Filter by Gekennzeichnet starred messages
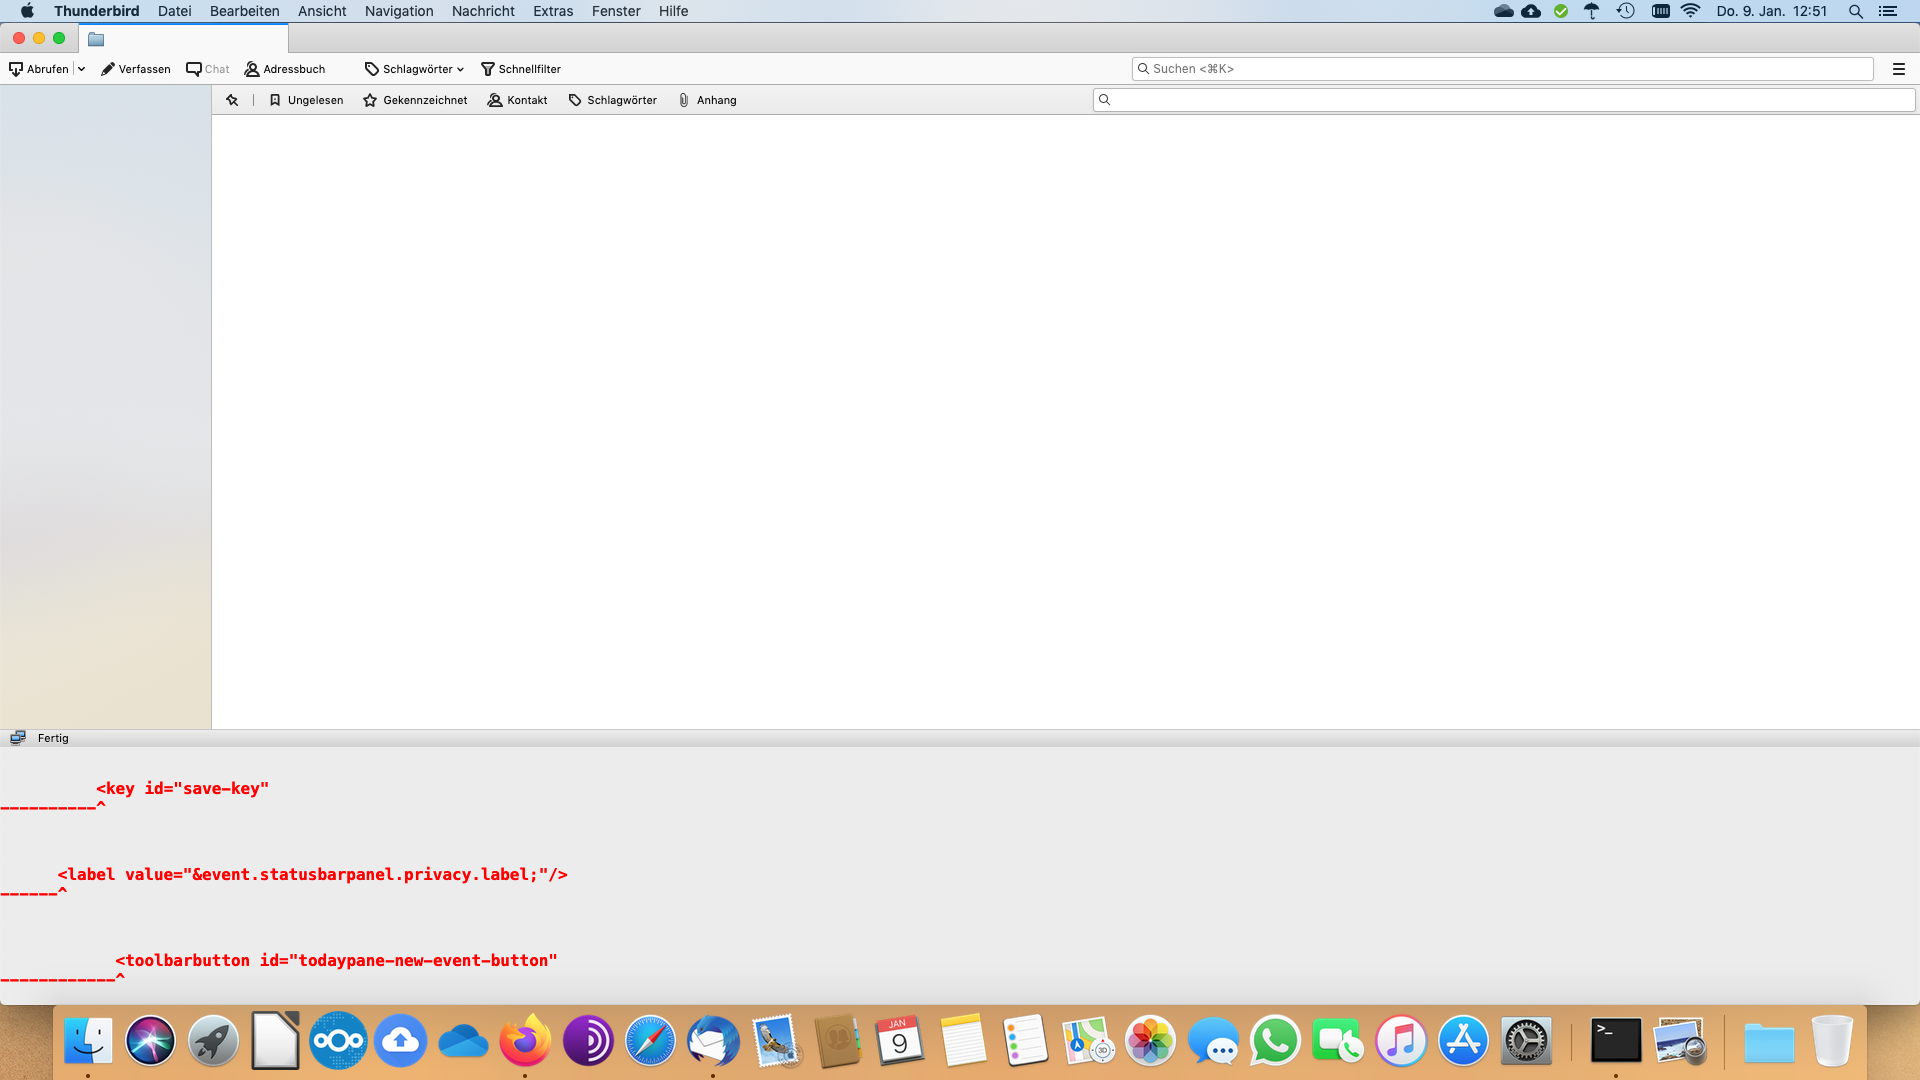The image size is (1920, 1080). (415, 100)
